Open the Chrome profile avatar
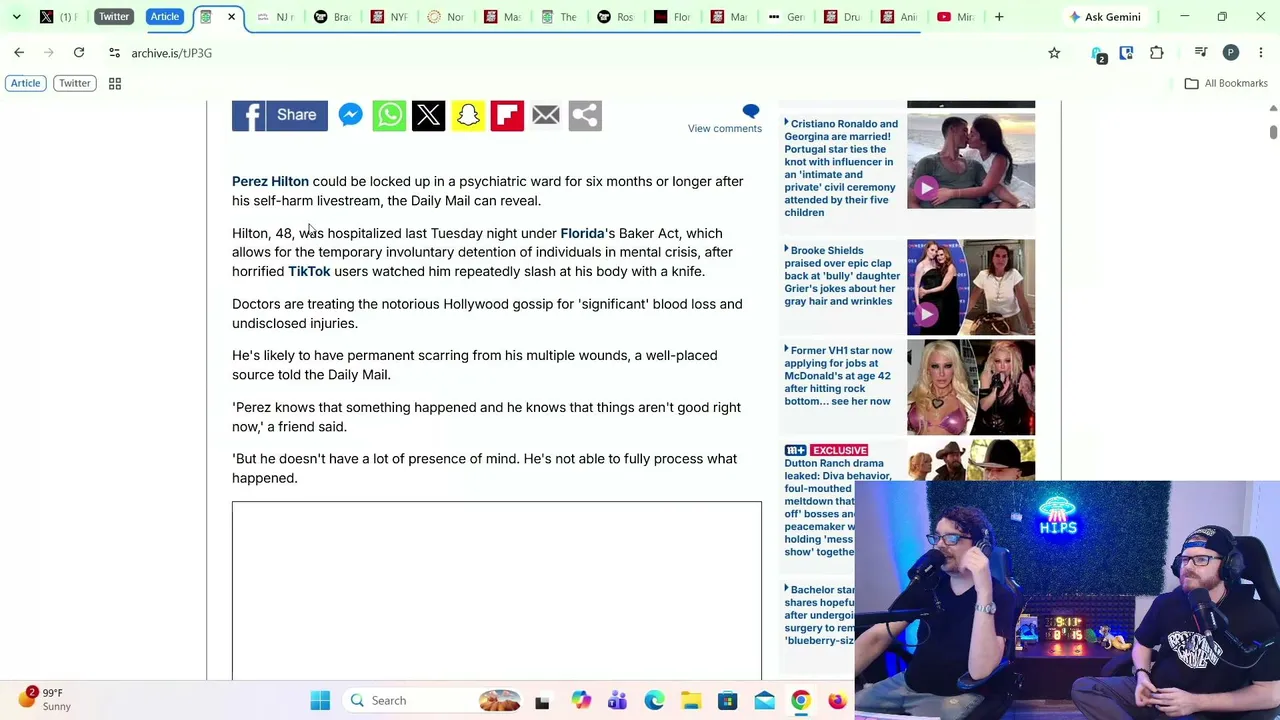The image size is (1280, 720). point(1231,53)
